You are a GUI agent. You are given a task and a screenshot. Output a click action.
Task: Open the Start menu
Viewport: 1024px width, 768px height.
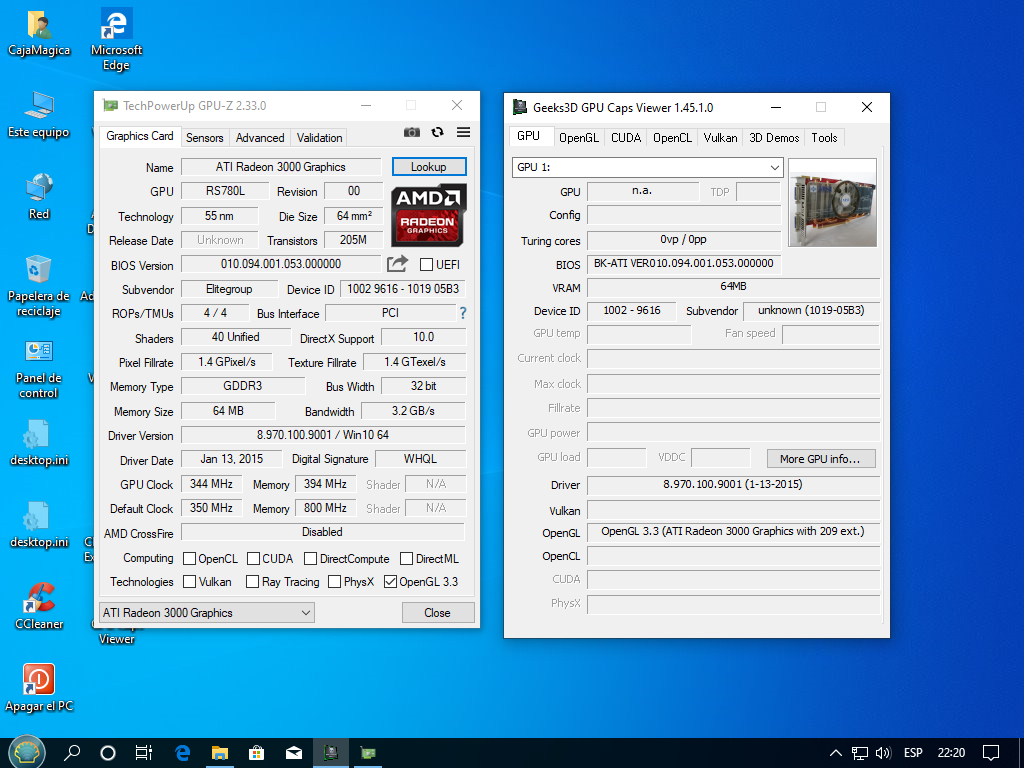[x=26, y=753]
